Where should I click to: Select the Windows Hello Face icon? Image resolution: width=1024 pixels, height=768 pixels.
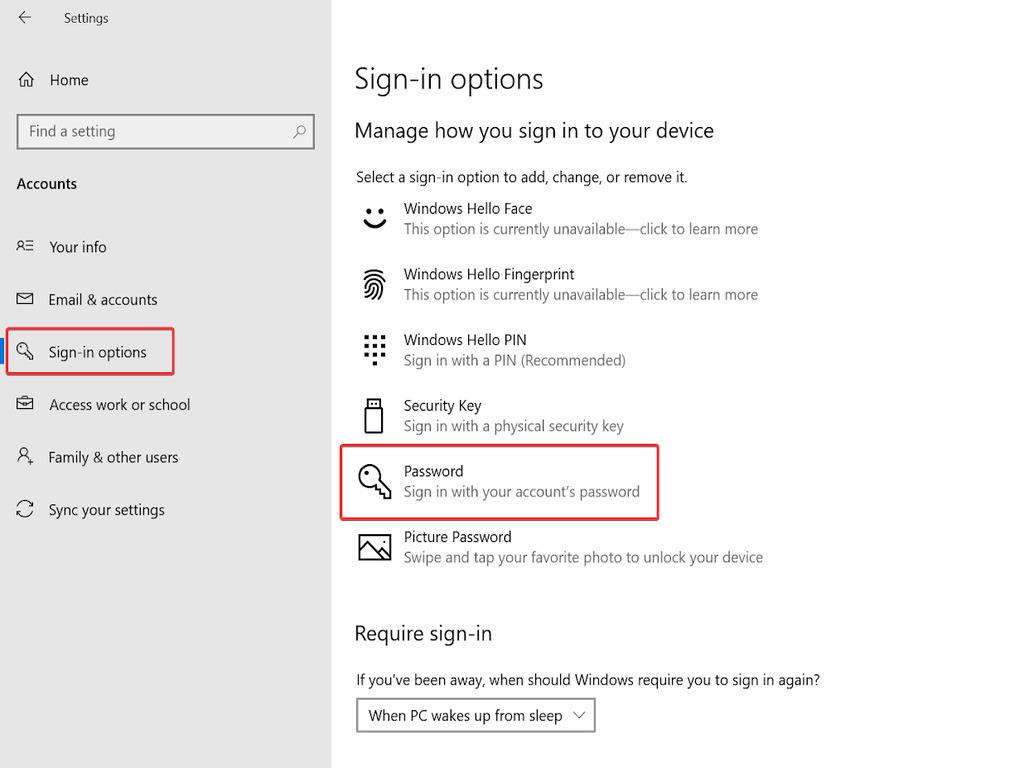click(x=374, y=219)
